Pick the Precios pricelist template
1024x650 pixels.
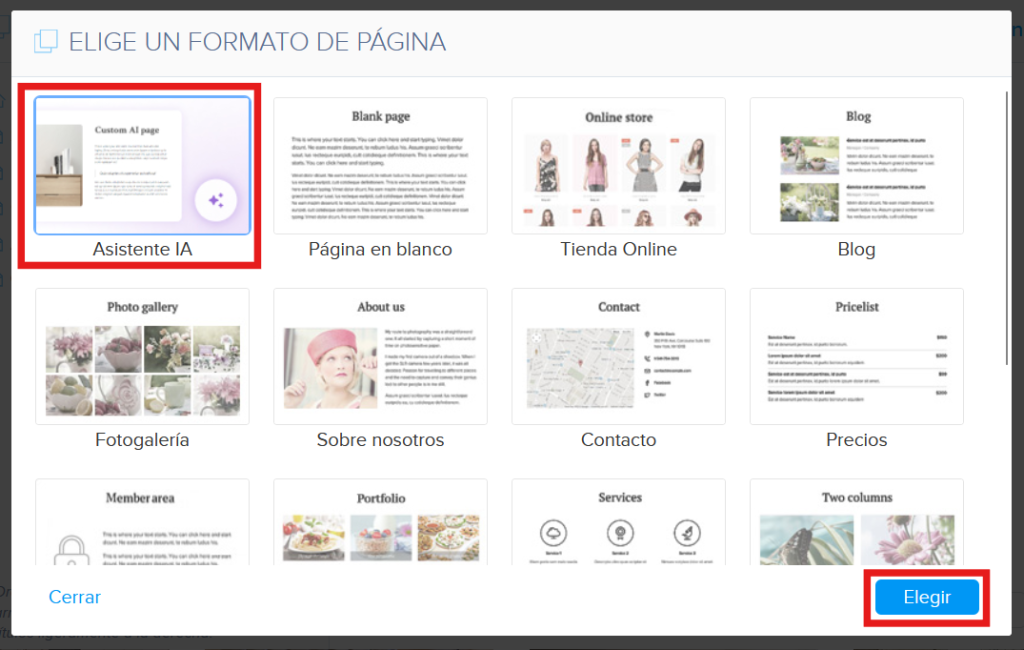click(x=856, y=356)
